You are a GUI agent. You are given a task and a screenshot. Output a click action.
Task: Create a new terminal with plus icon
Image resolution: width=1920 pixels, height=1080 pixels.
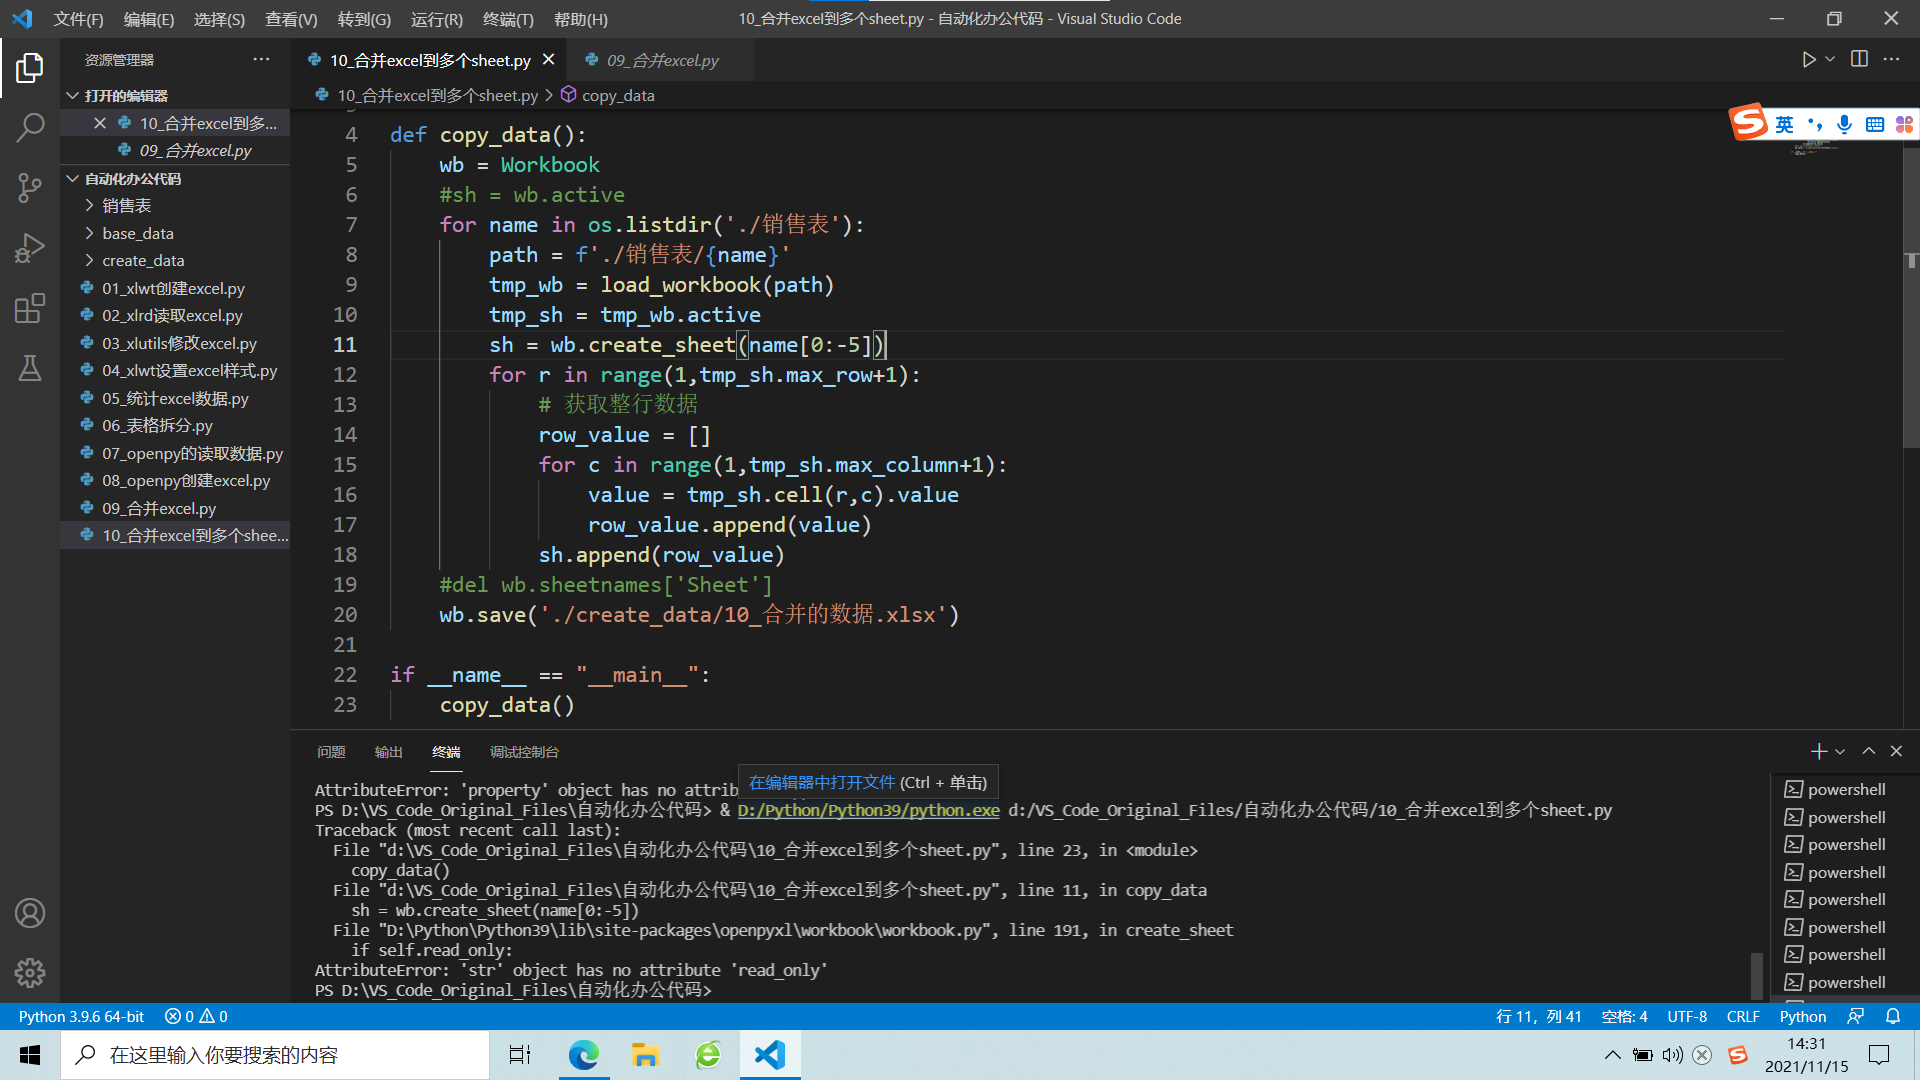click(x=1818, y=751)
